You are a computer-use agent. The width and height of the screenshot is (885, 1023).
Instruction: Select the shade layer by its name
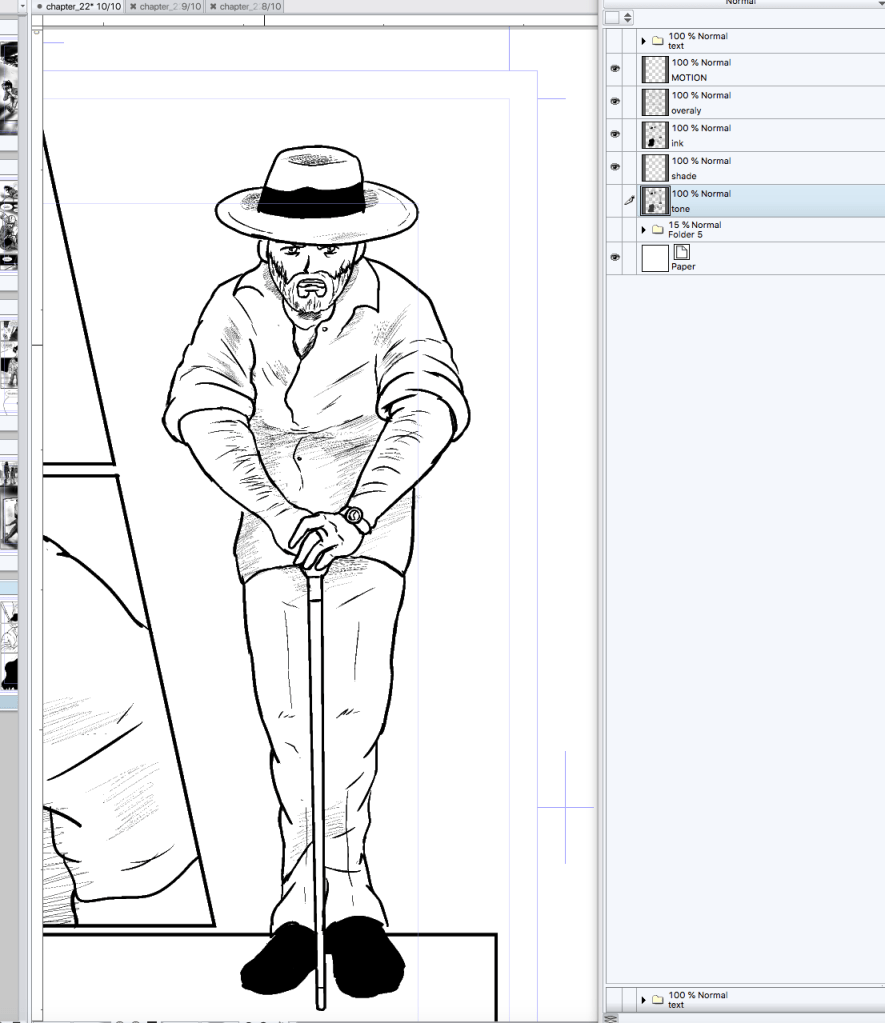[x=684, y=176]
